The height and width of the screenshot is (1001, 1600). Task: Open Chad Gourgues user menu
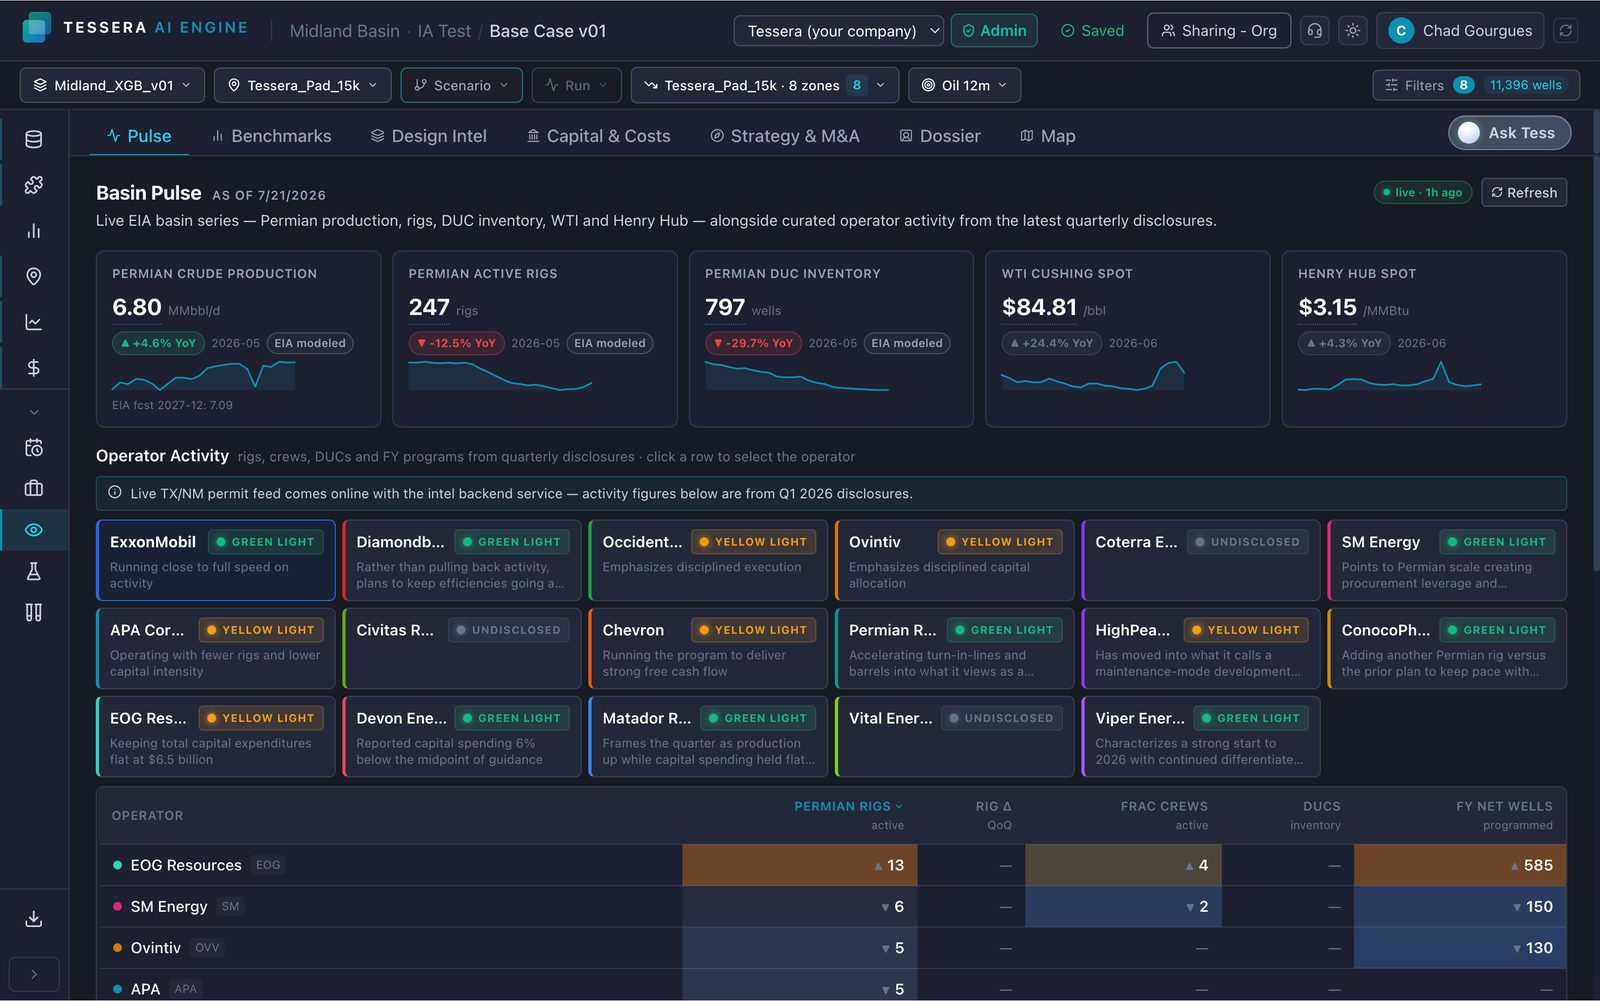tap(1460, 31)
